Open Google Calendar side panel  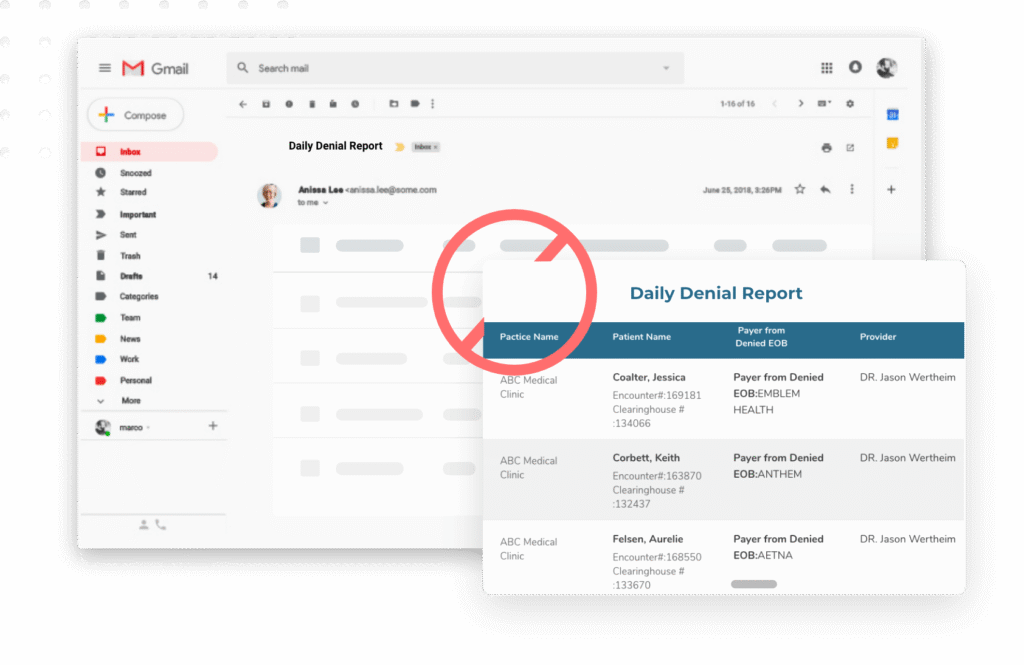[x=892, y=115]
